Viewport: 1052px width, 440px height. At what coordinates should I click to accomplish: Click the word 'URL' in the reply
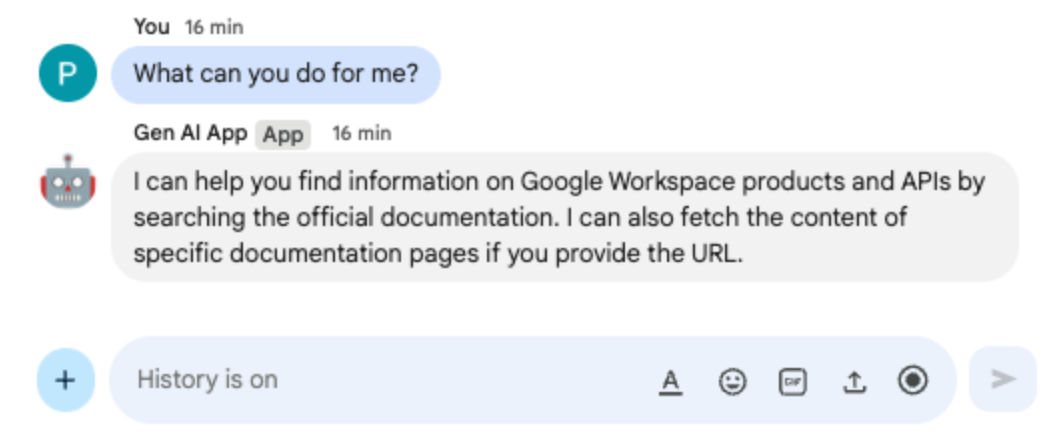click(717, 252)
